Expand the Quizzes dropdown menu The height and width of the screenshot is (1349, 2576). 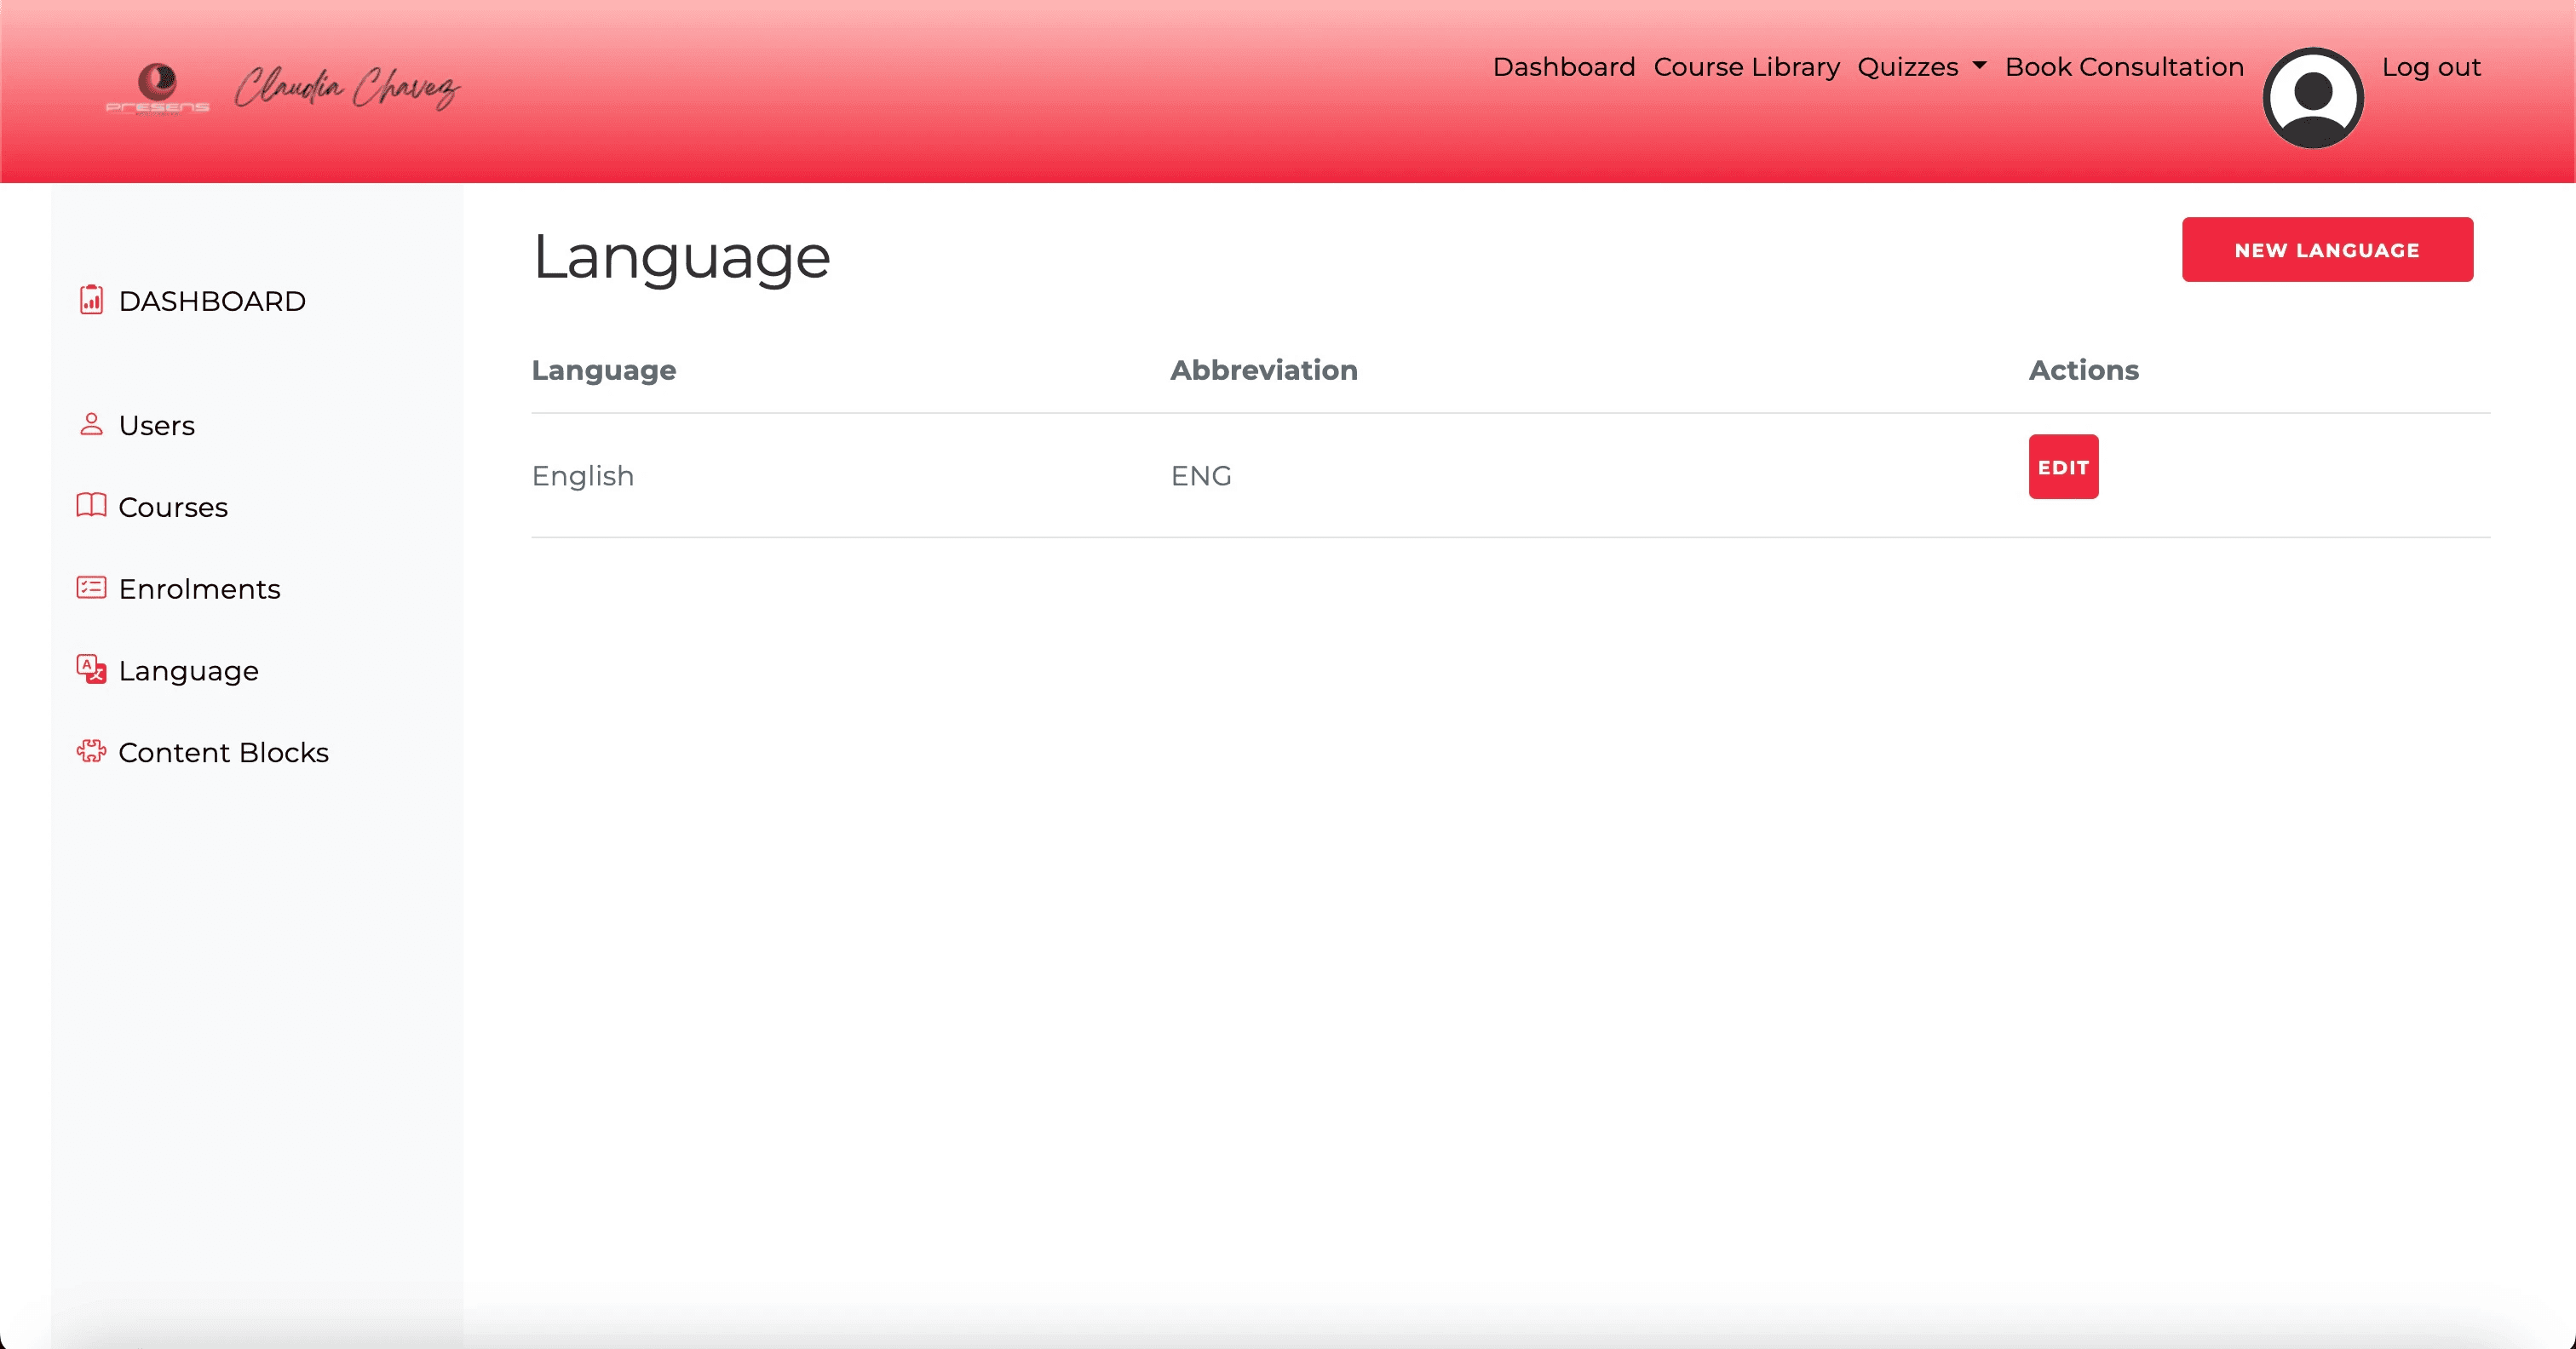click(x=1907, y=67)
